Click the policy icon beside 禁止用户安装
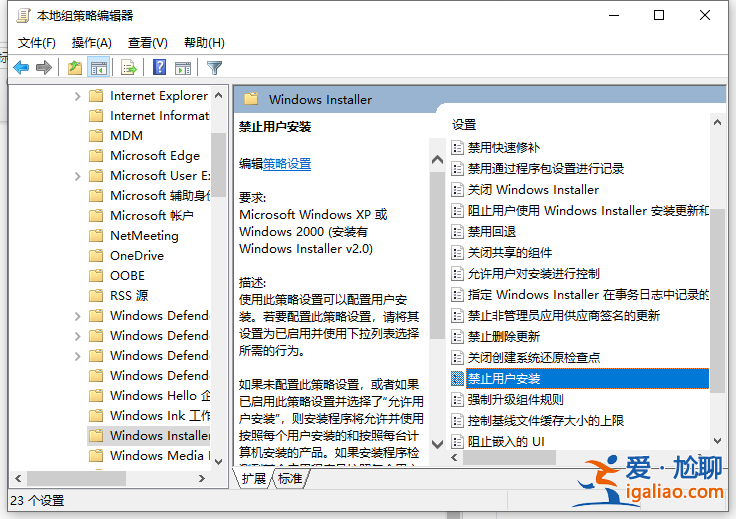 click(457, 379)
